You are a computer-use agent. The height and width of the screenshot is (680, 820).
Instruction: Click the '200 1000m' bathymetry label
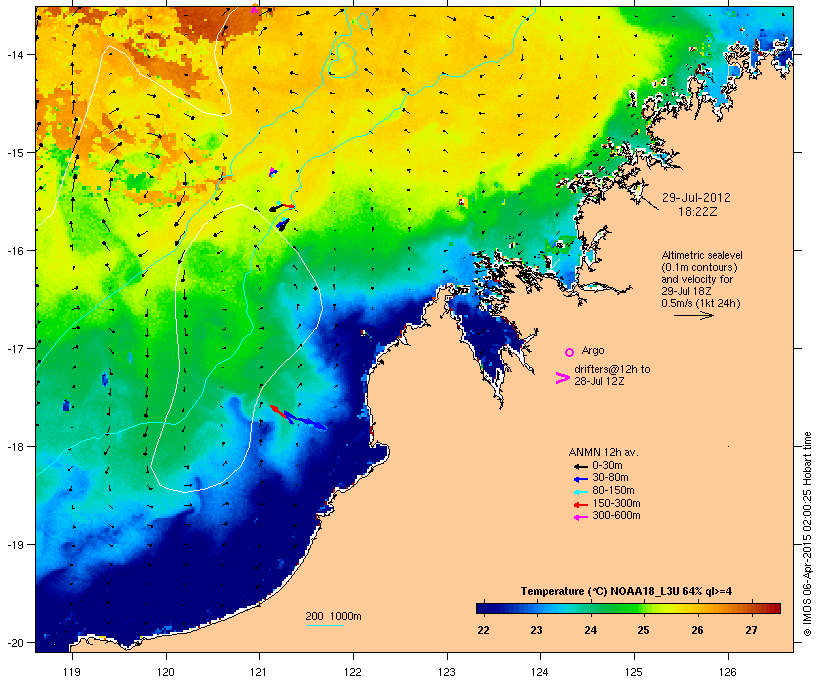tap(333, 616)
